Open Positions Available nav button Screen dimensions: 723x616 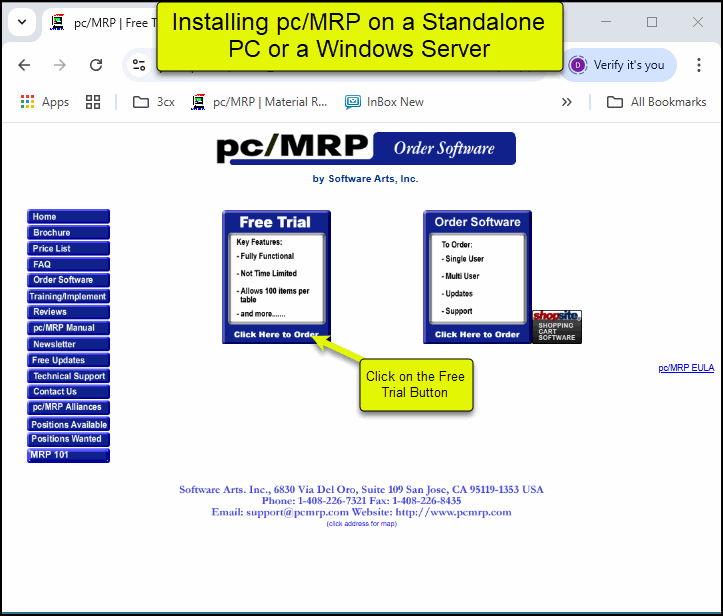pyautogui.click(x=68, y=424)
